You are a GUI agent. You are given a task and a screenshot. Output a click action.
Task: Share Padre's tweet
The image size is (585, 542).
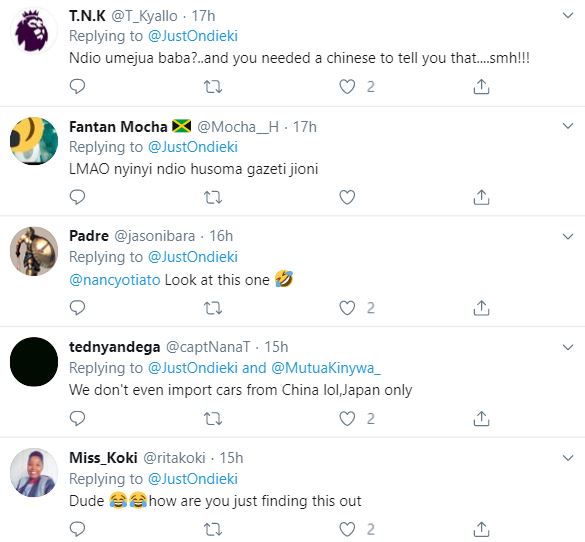pos(481,308)
